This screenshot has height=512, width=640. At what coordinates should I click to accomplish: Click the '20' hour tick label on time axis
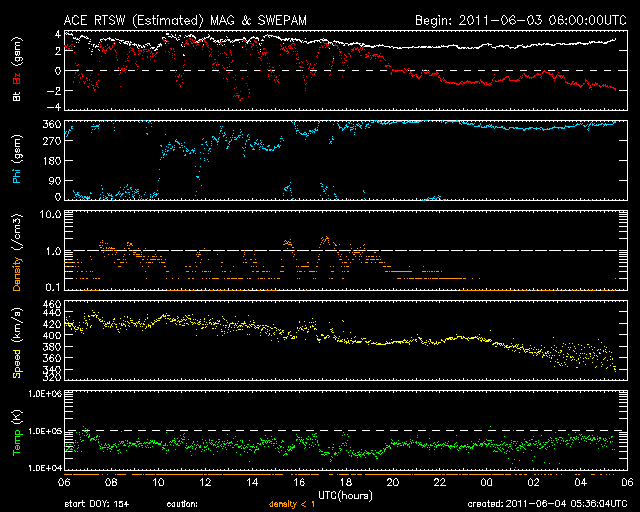[x=393, y=483]
